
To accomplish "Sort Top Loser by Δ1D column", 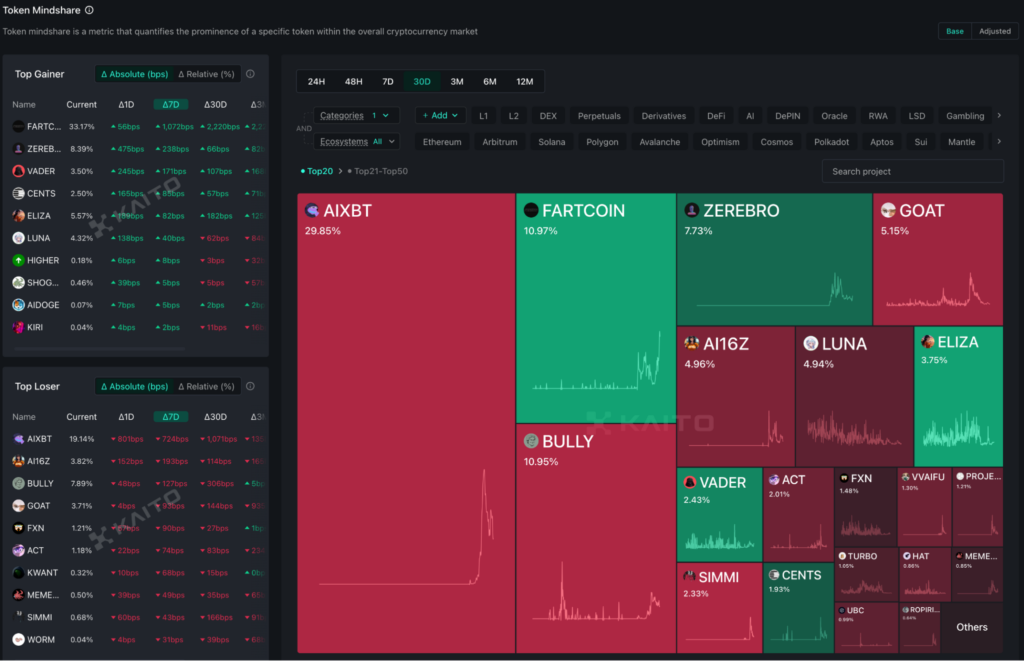I will click(126, 417).
